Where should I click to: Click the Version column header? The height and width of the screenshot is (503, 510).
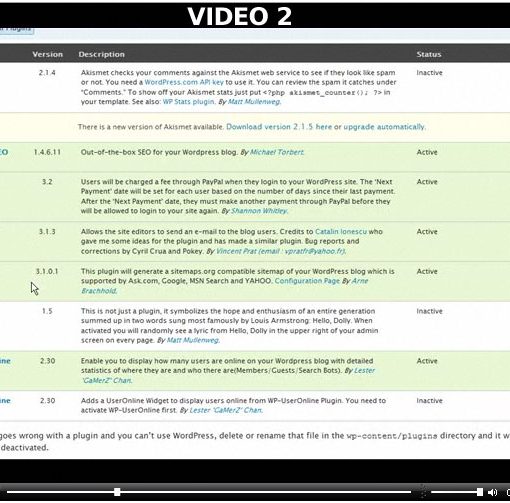pos(47,54)
